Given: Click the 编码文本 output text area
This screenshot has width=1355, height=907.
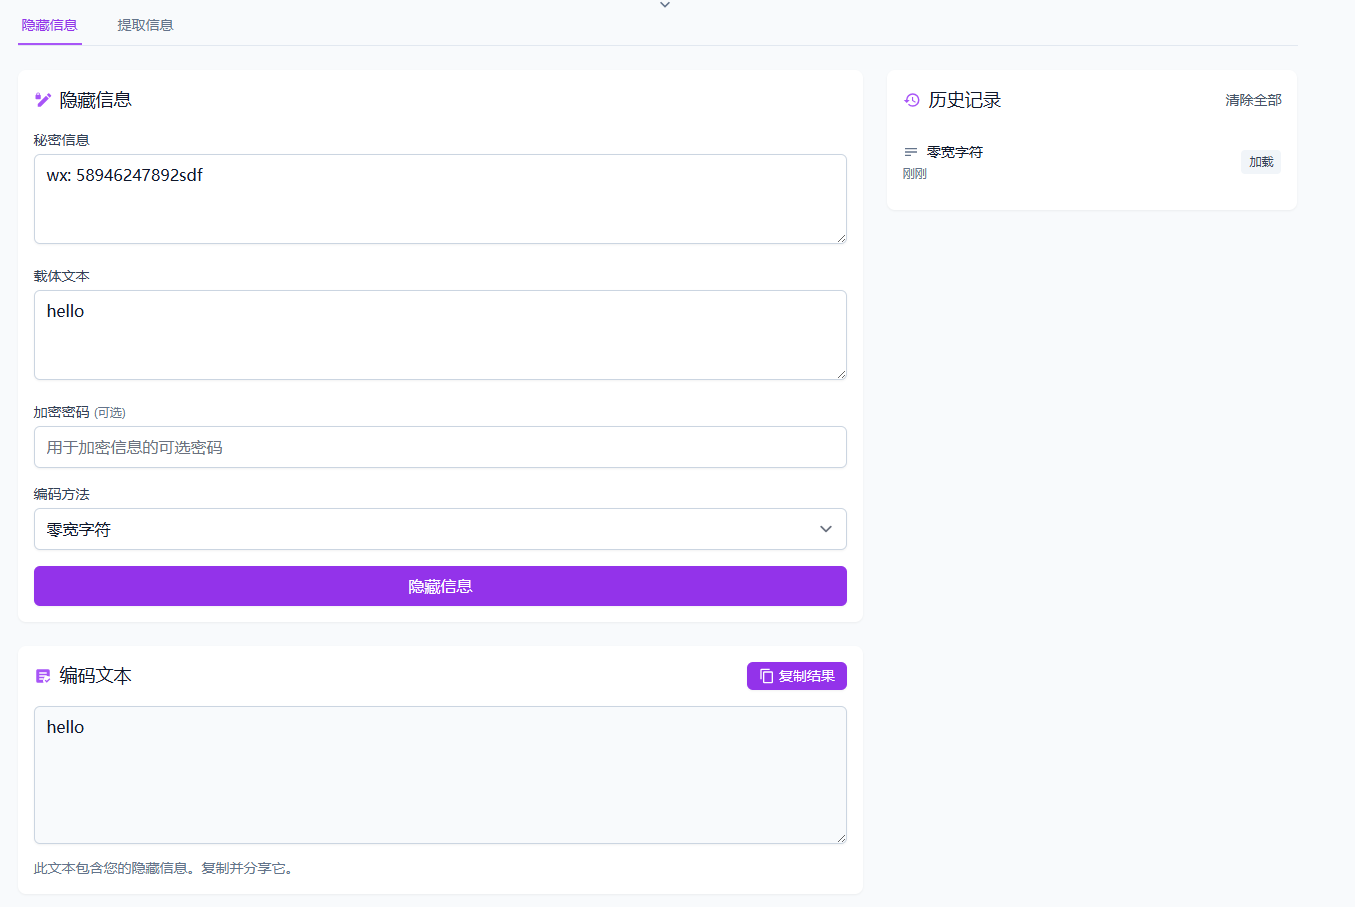Looking at the screenshot, I should tap(440, 775).
